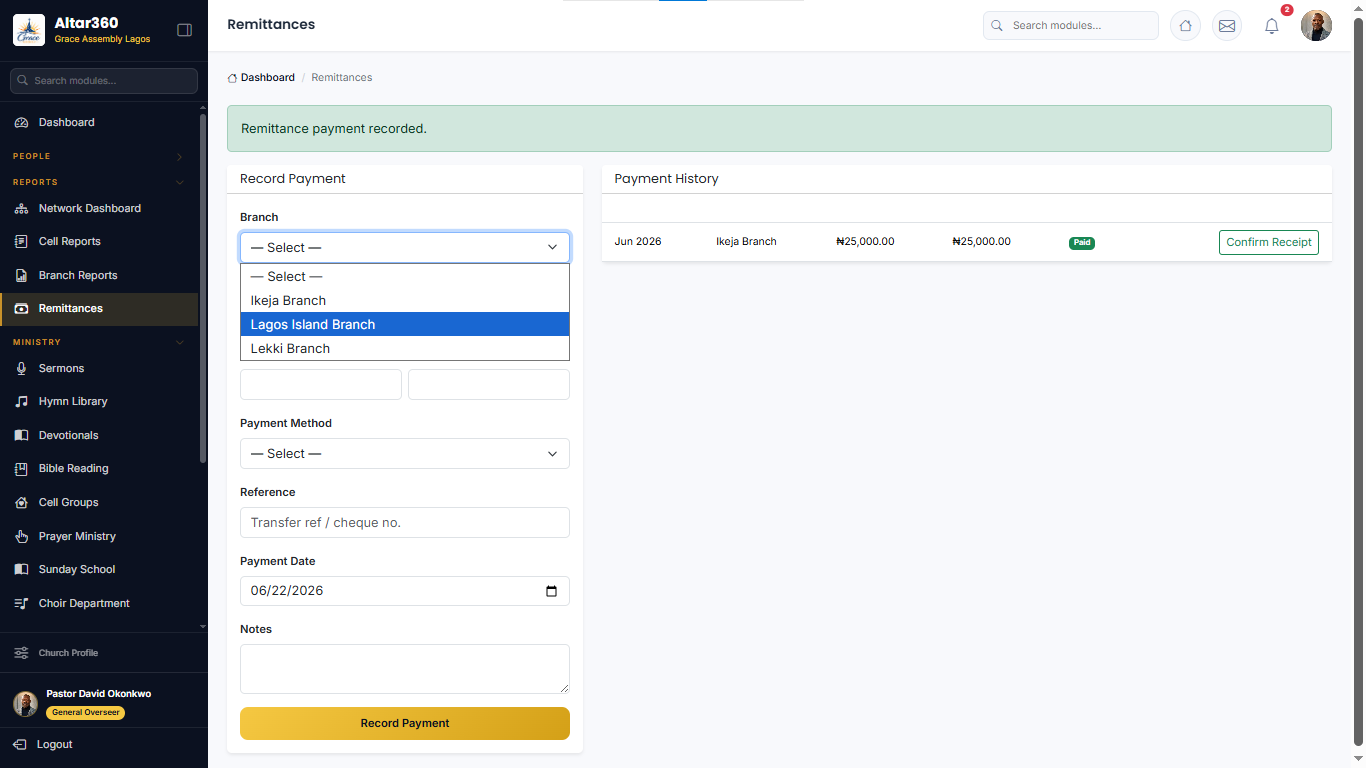Viewport: 1366px width, 768px height.
Task: Click the Dashboard breadcrumb link
Action: [x=268, y=77]
